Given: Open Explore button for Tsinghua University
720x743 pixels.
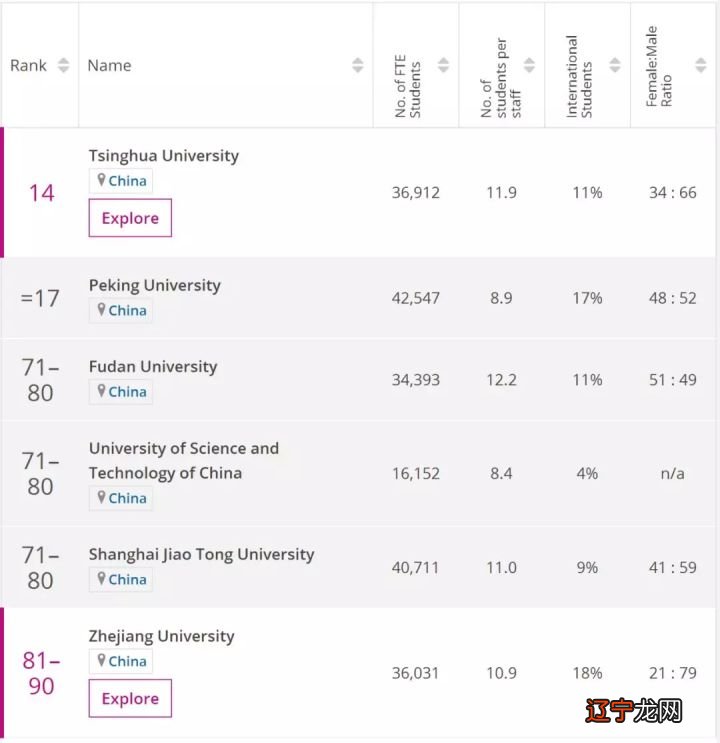Looking at the screenshot, I should (x=130, y=218).
